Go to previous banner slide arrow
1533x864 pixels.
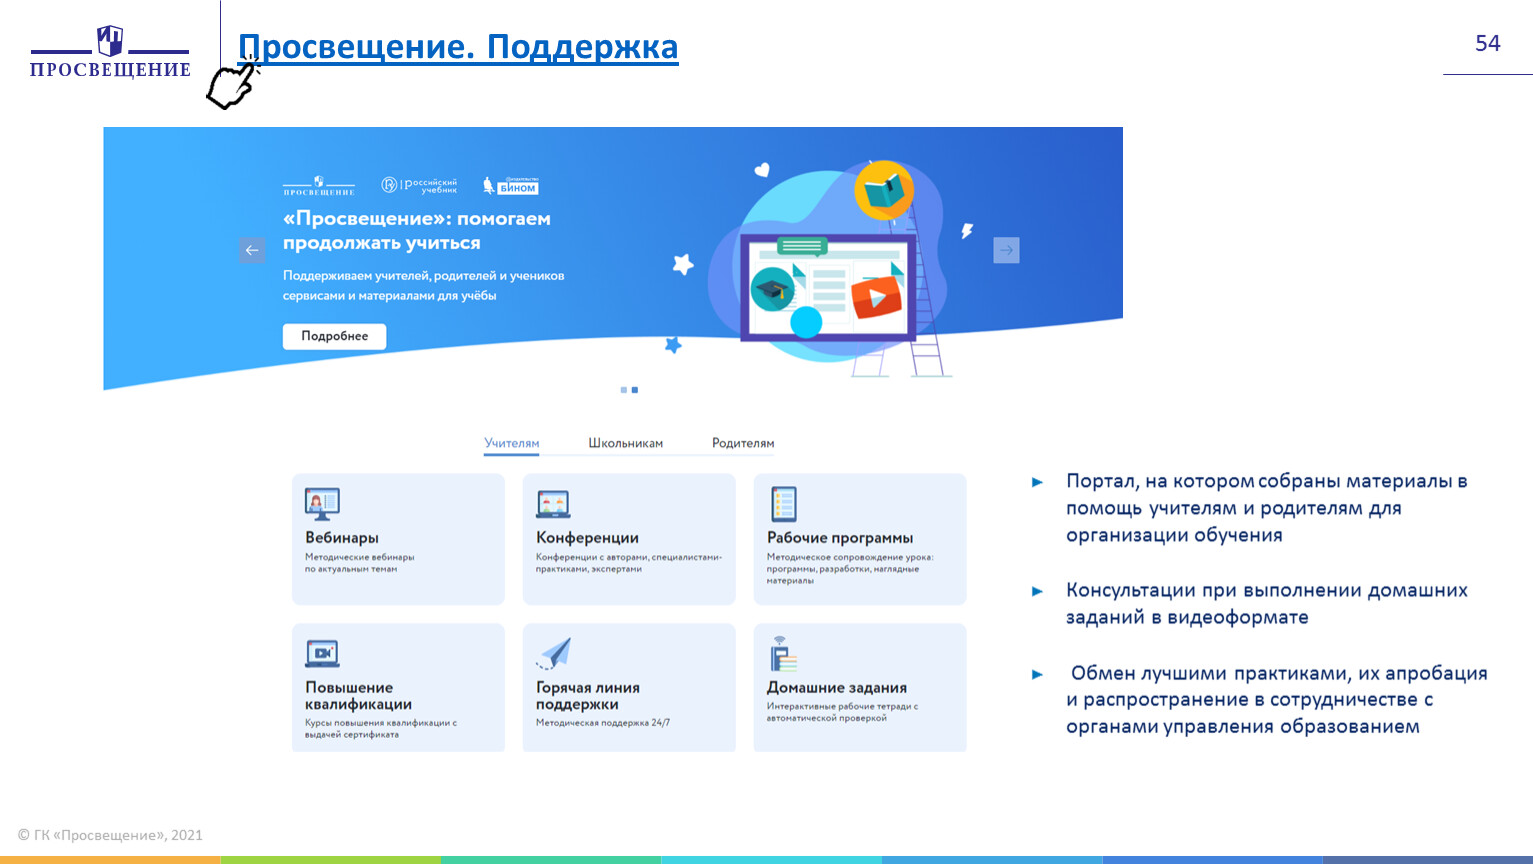pos(252,250)
